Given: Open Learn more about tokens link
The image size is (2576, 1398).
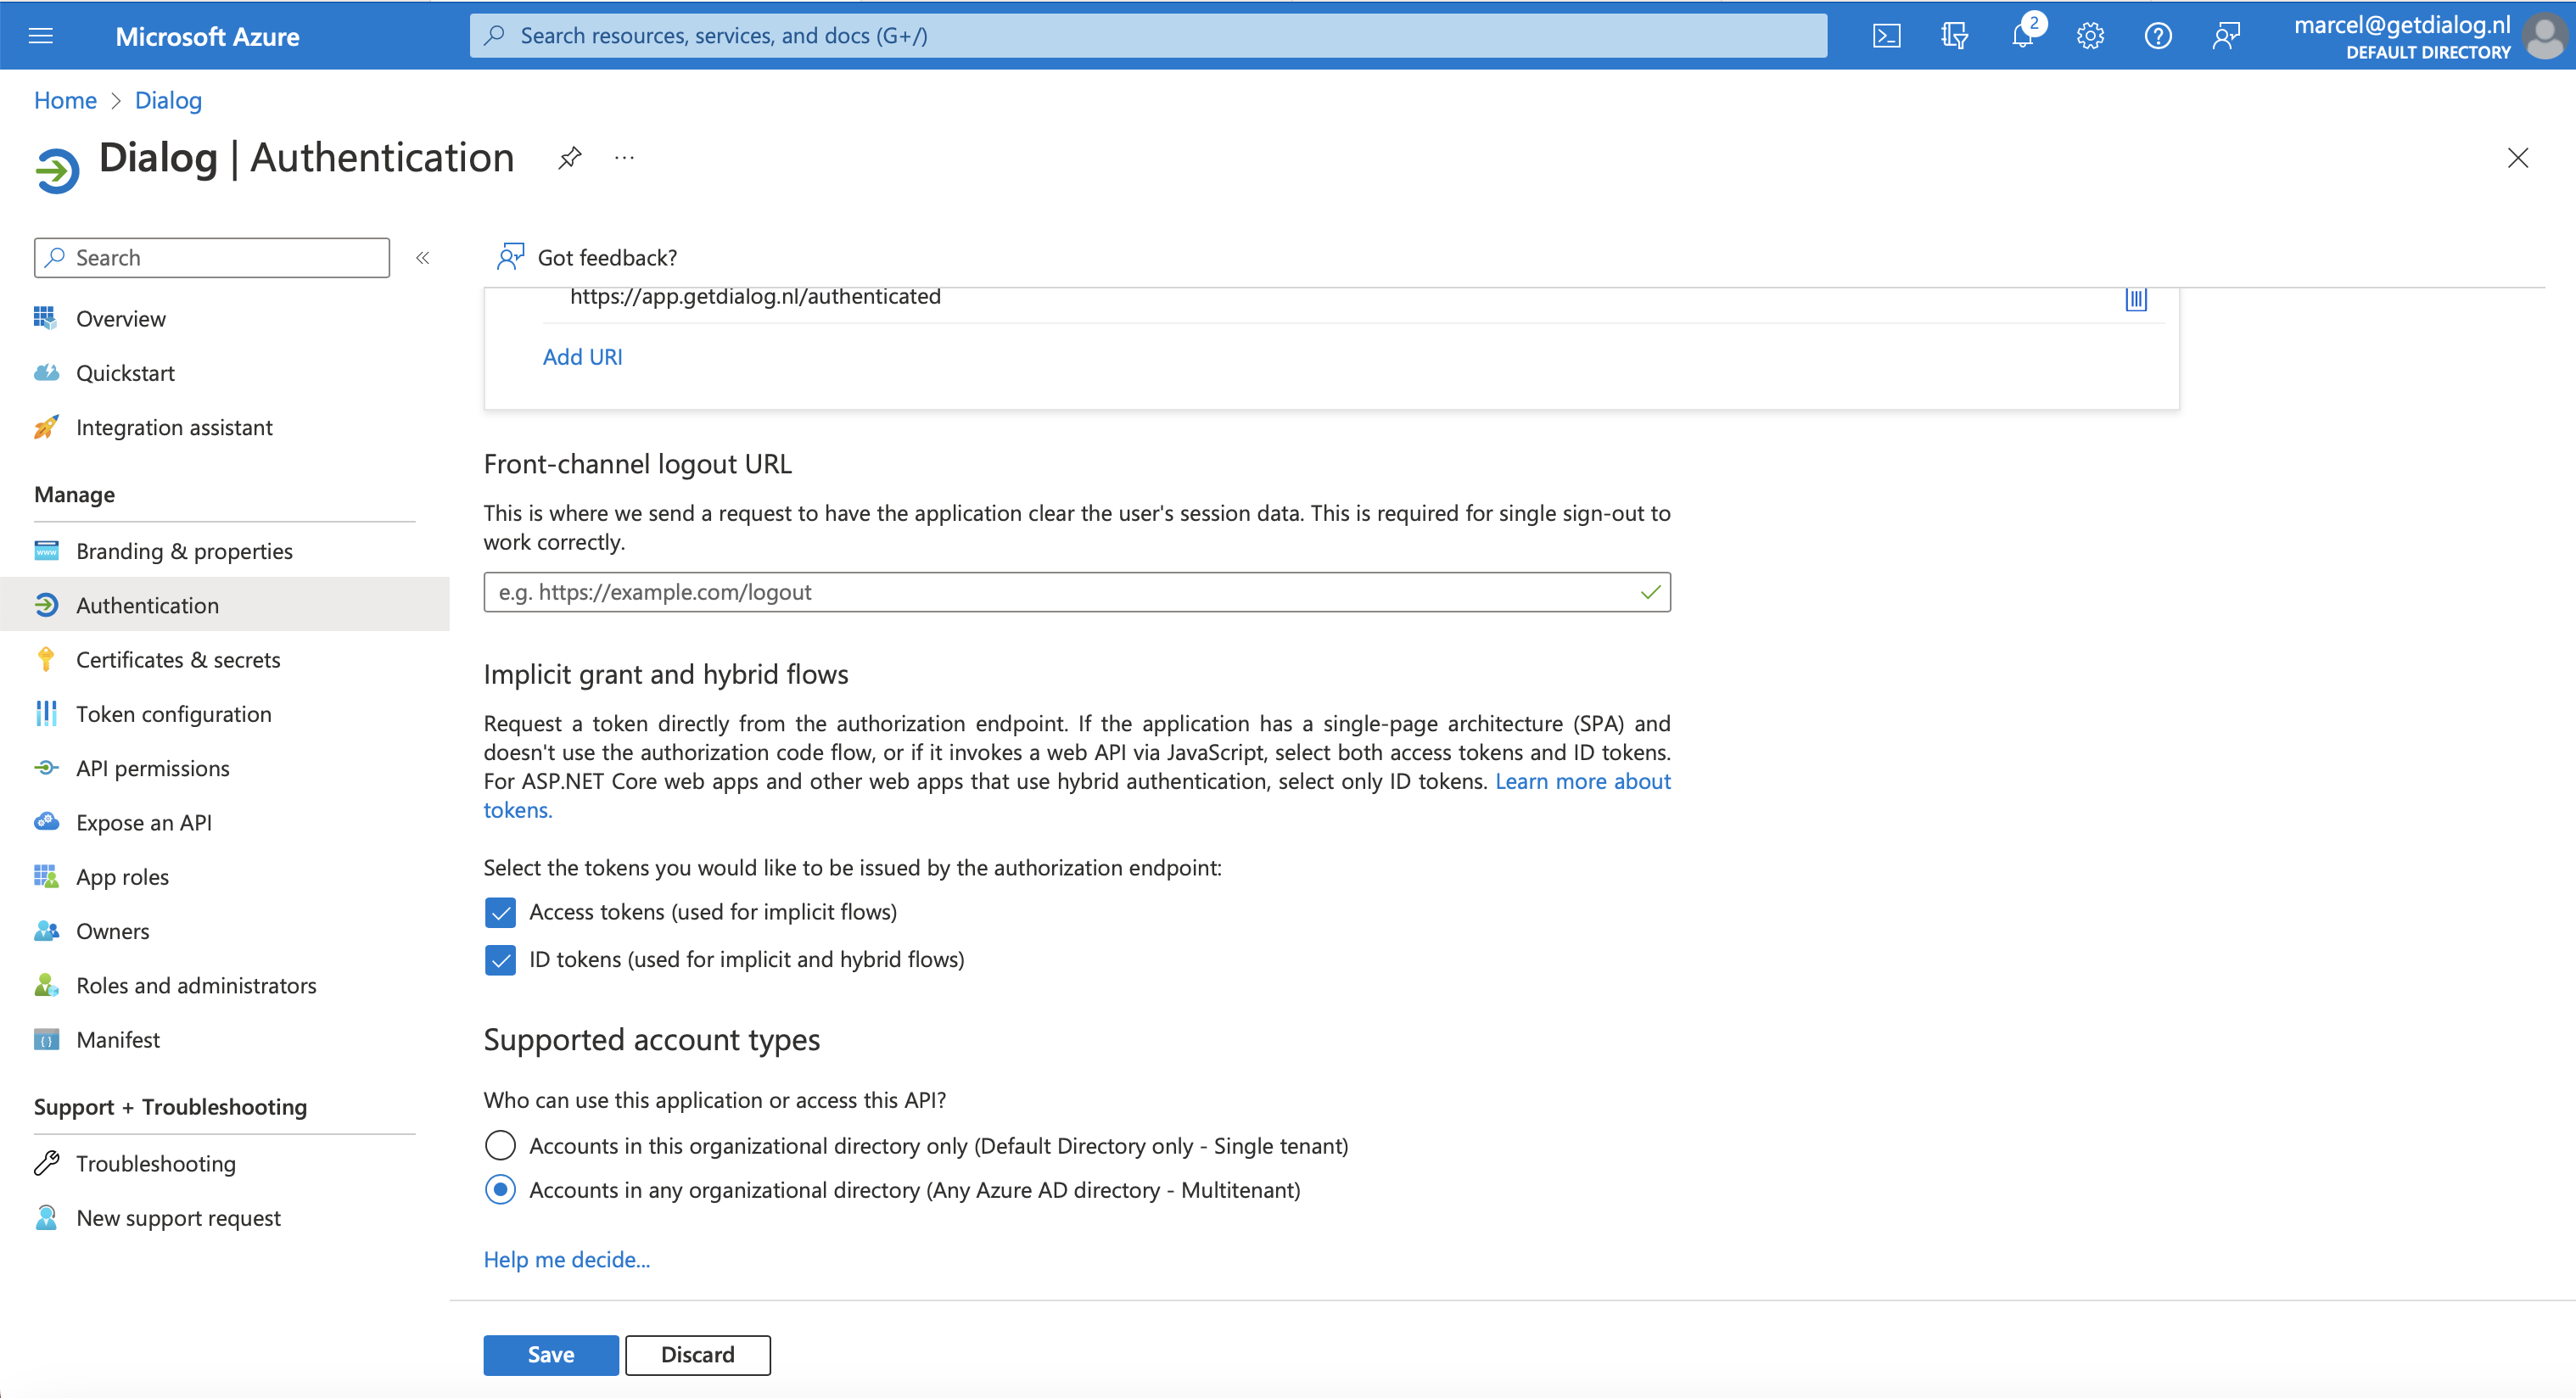Looking at the screenshot, I should tap(1583, 781).
